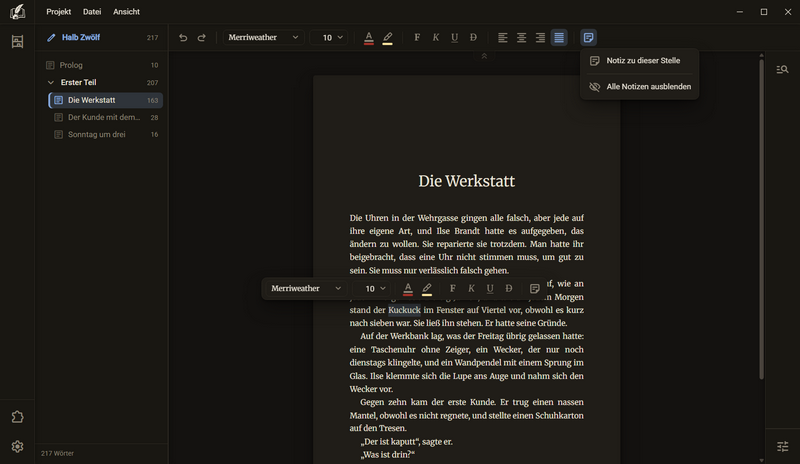Viewport: 800px width, 464px height.
Task: Open the sliders options icon bottom right
Action: pos(782,447)
